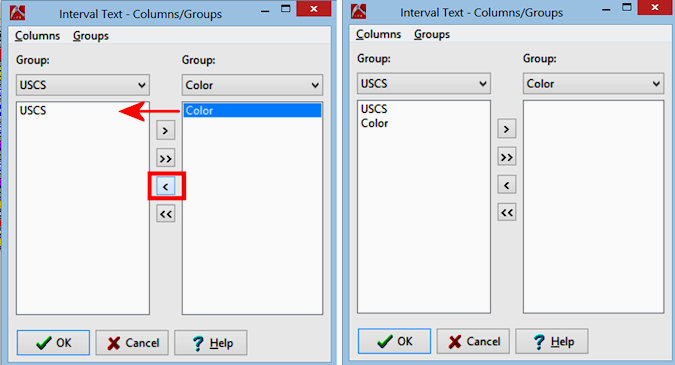675x365 pixels.
Task: Open the Groups menu in right dialog
Action: tap(432, 34)
